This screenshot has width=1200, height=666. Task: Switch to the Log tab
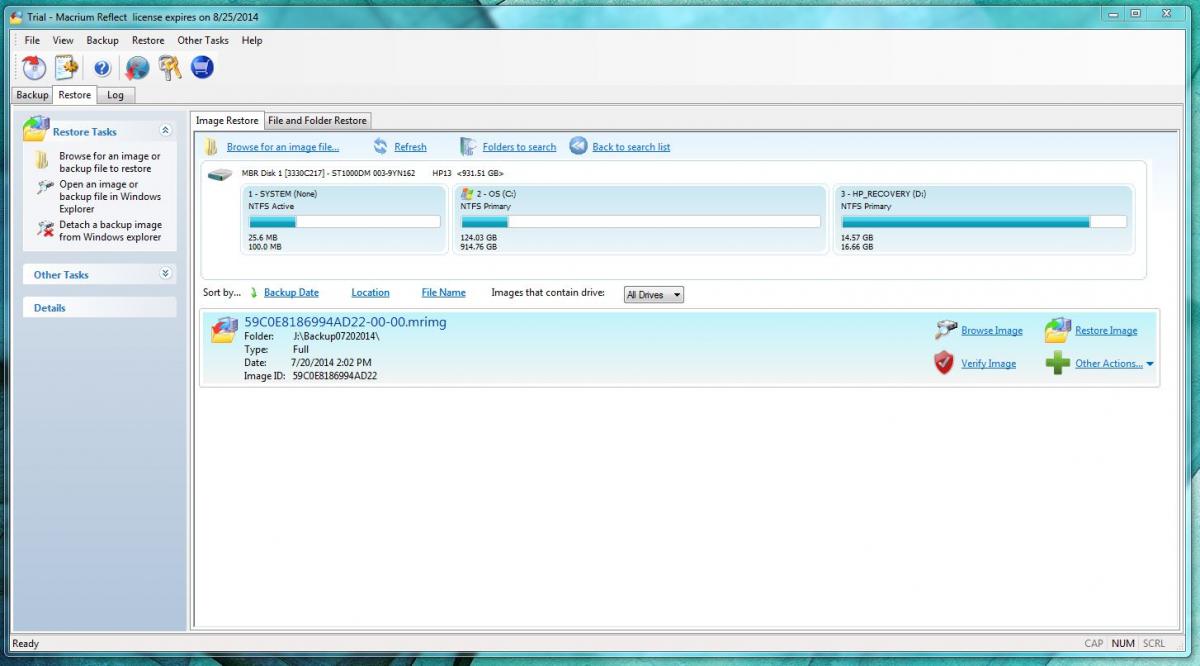(116, 95)
